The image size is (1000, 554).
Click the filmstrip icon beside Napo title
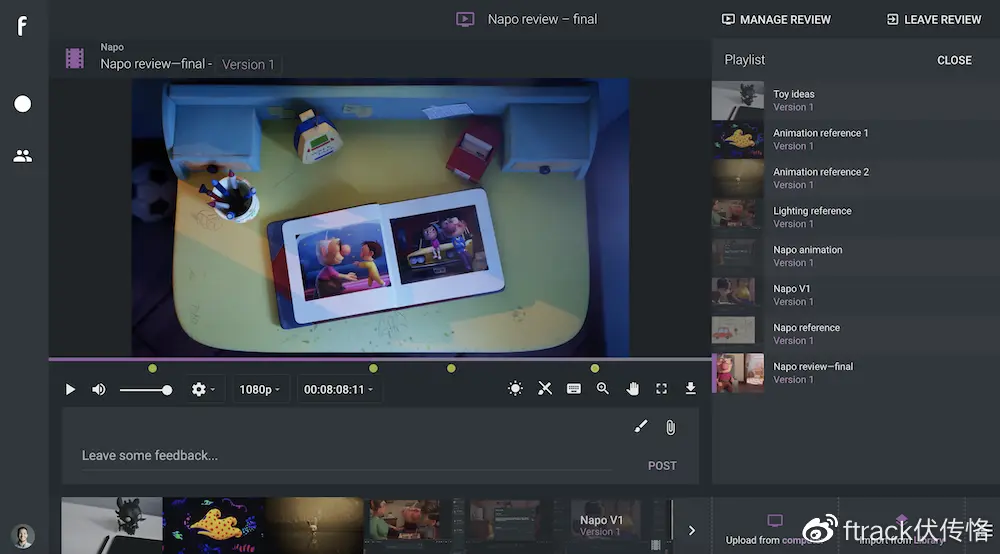click(x=75, y=59)
